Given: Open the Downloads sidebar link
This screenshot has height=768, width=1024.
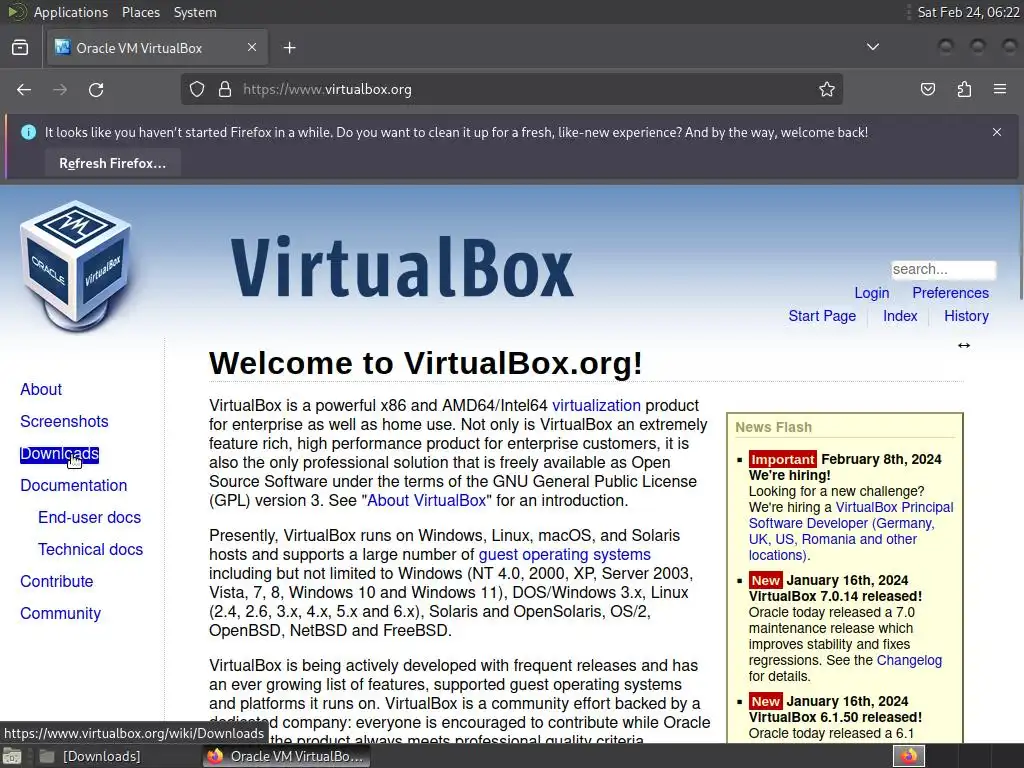Looking at the screenshot, I should 59,453.
